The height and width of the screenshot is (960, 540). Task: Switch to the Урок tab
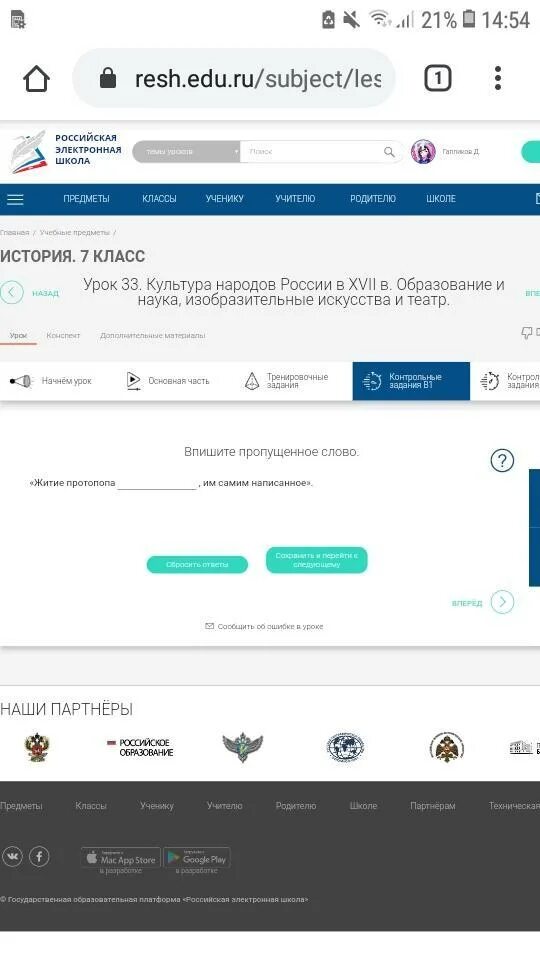18,336
